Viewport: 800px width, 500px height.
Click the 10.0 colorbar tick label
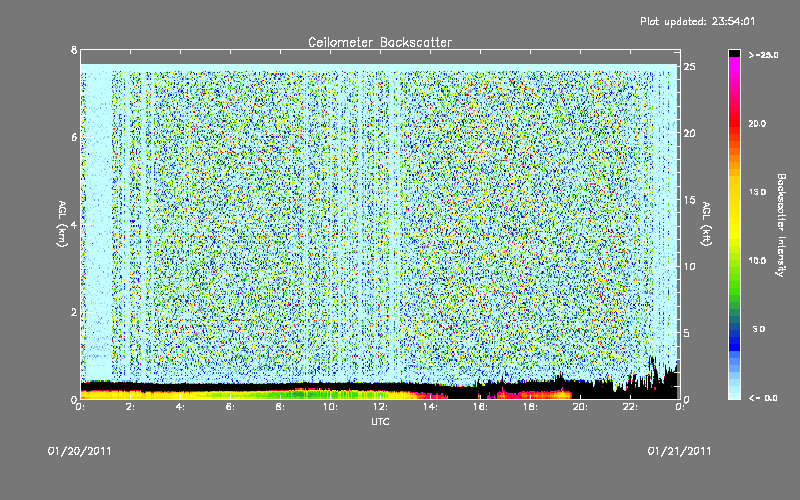point(758,261)
